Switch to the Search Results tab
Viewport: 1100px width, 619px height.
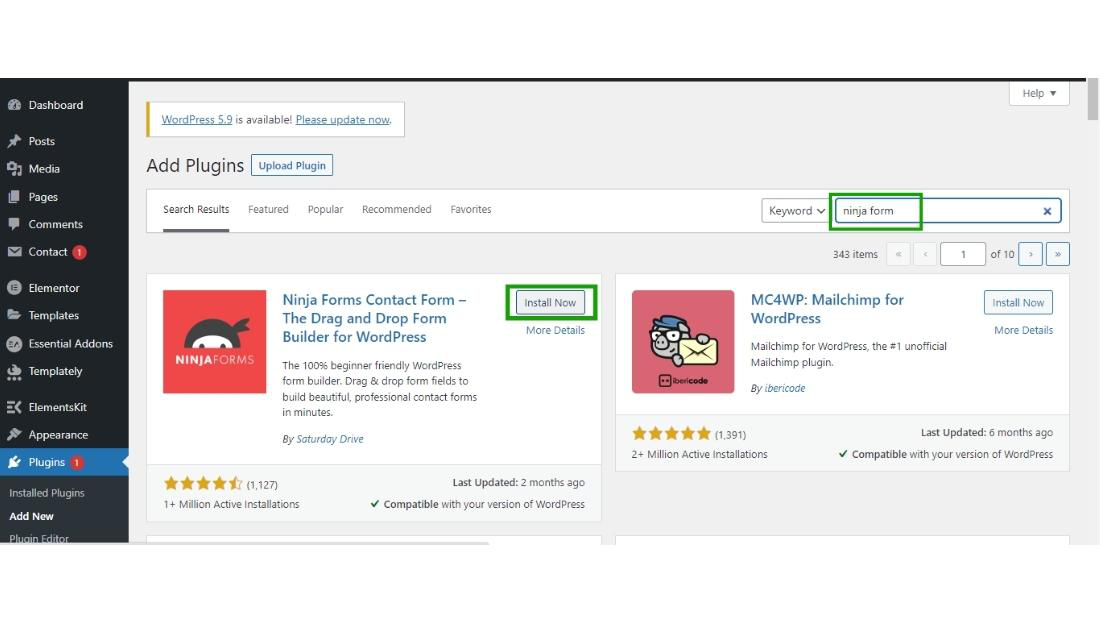pyautogui.click(x=196, y=209)
